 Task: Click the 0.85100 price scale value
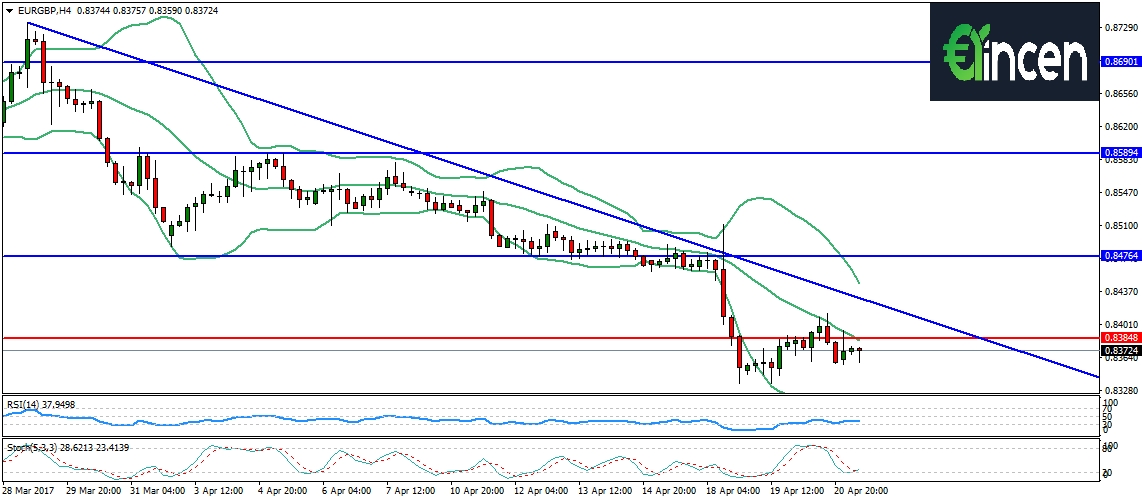(1120, 225)
